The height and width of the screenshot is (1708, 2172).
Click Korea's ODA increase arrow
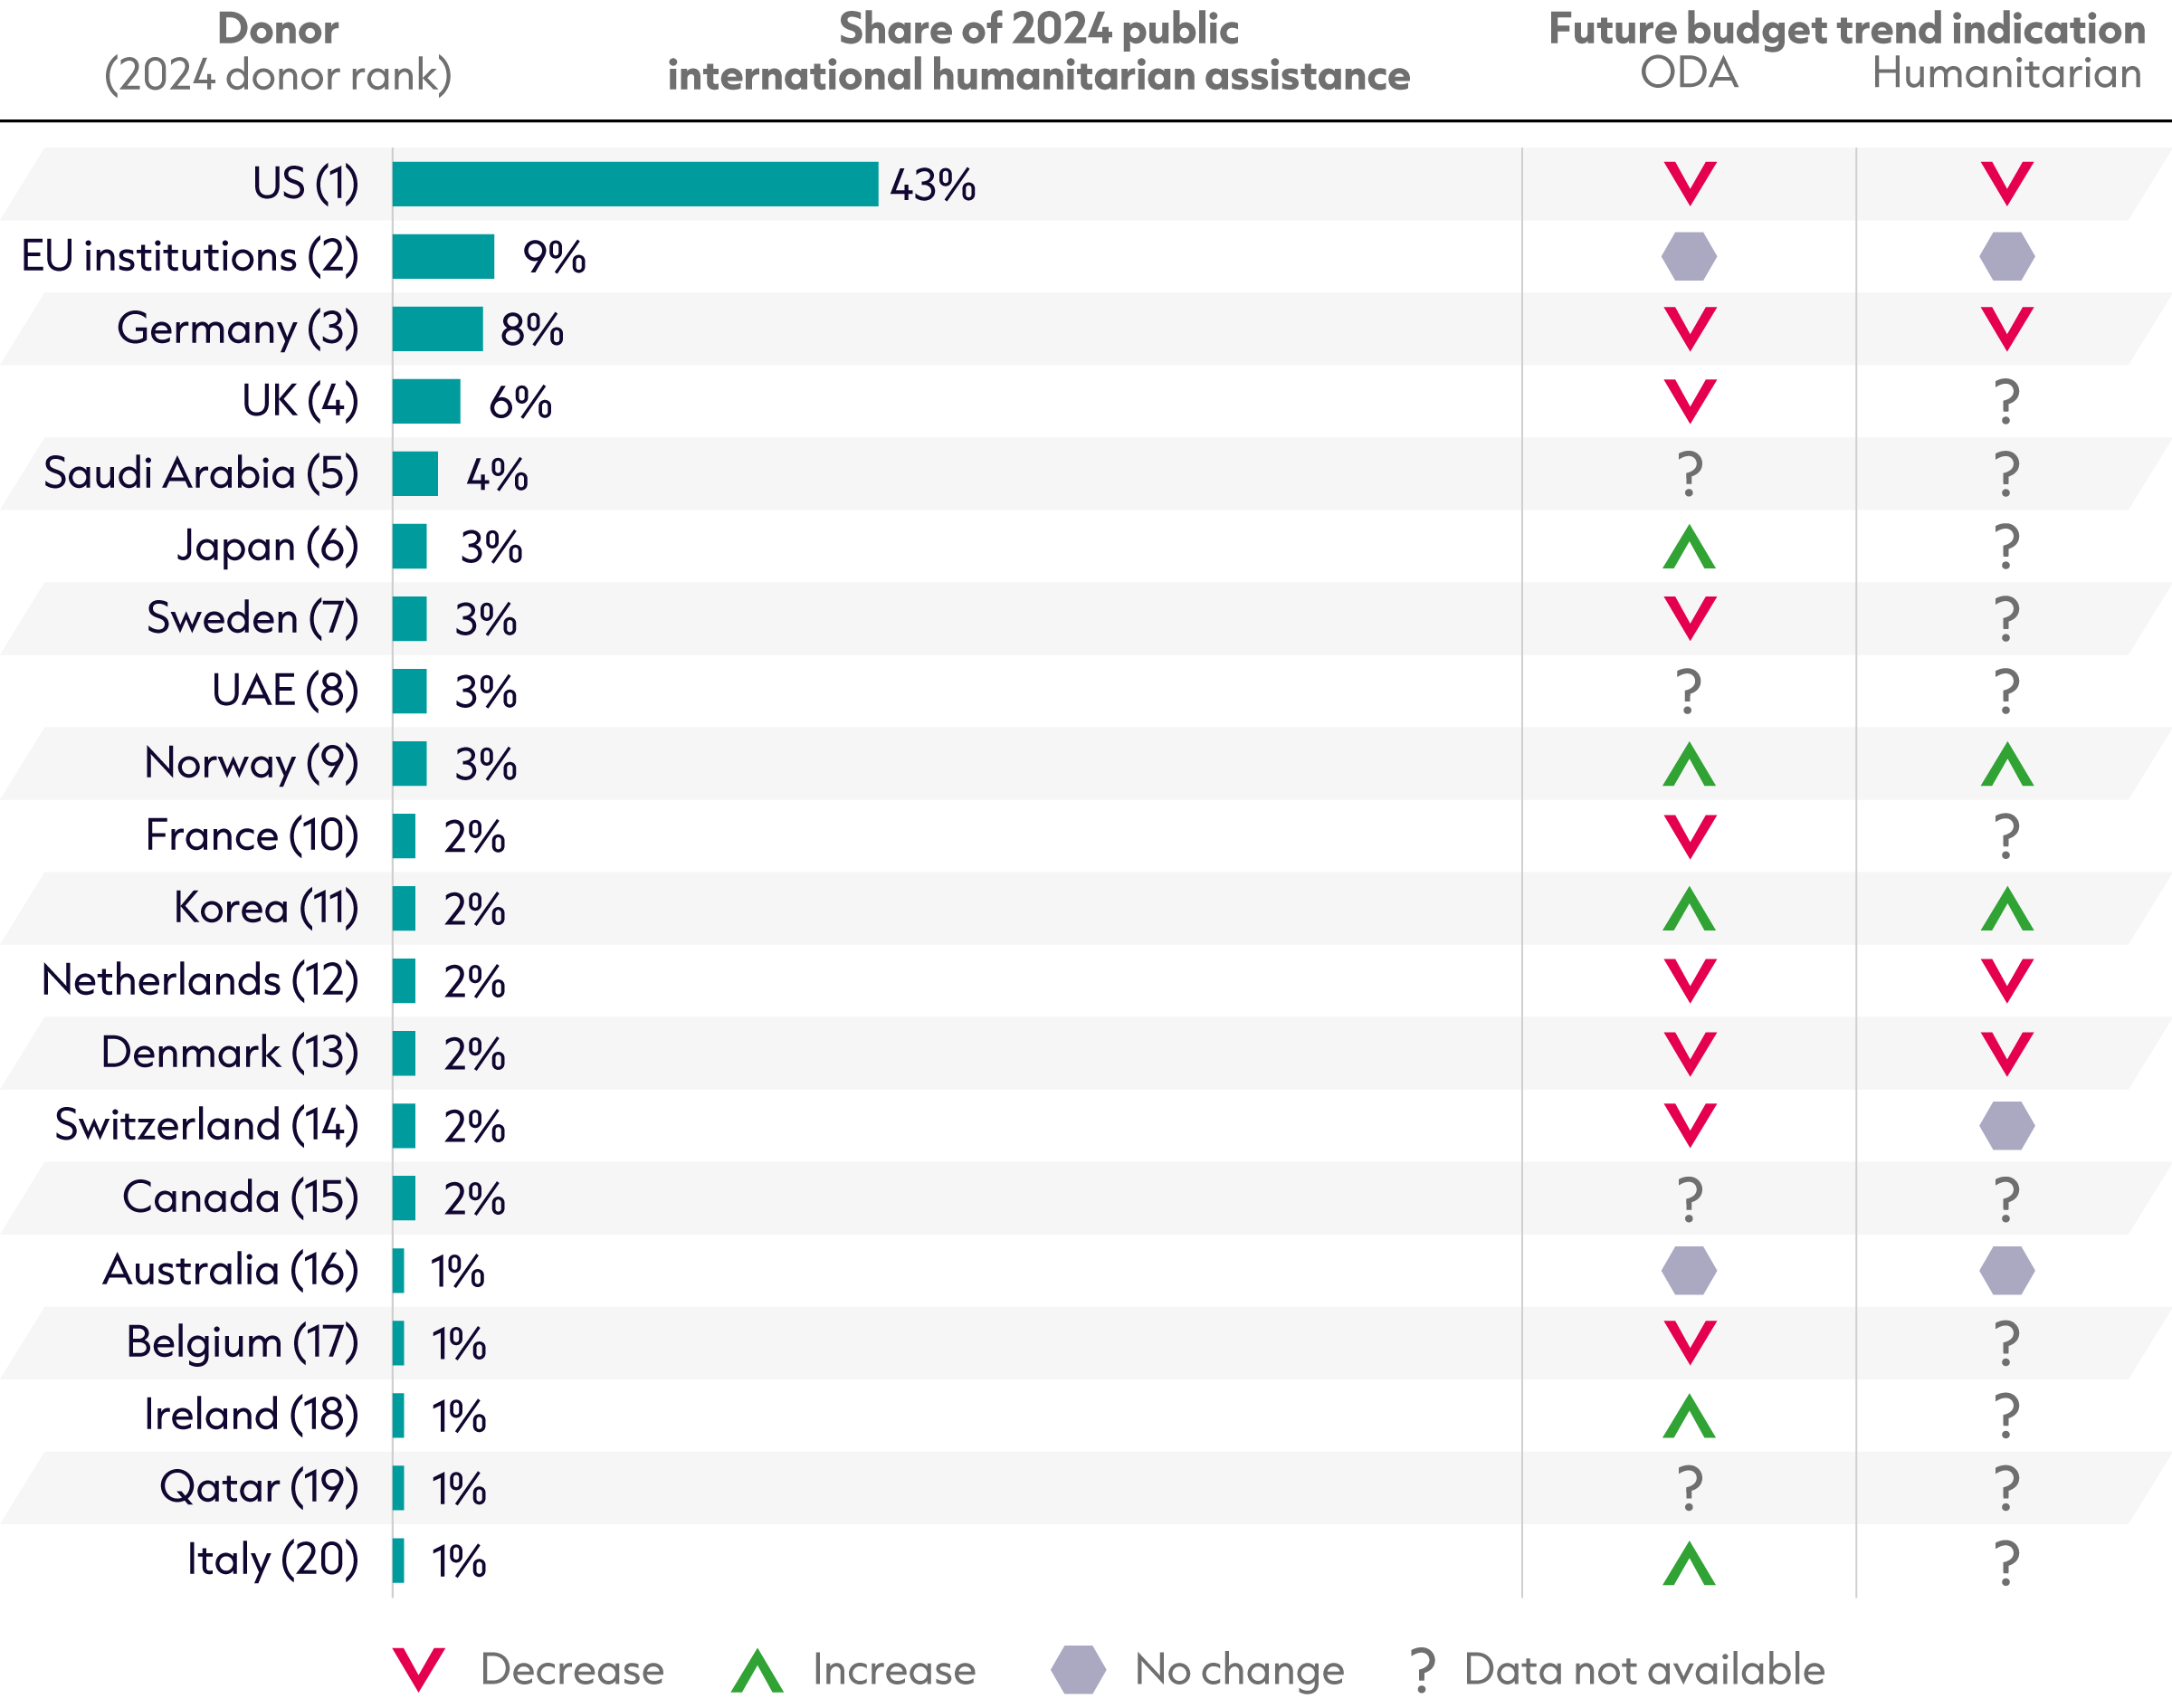coord(1690,909)
